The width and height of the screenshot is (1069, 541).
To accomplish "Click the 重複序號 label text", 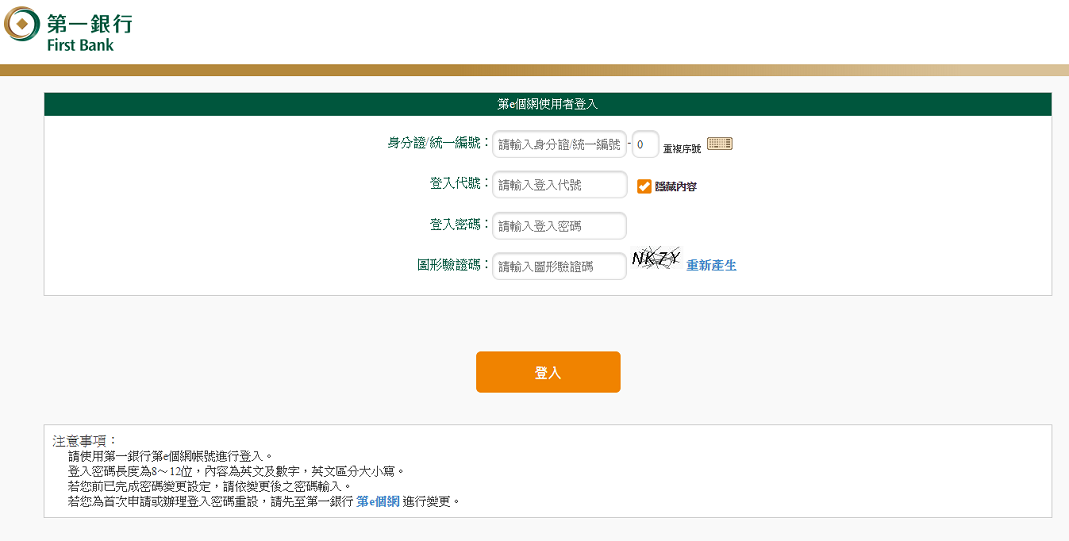I will (x=682, y=149).
